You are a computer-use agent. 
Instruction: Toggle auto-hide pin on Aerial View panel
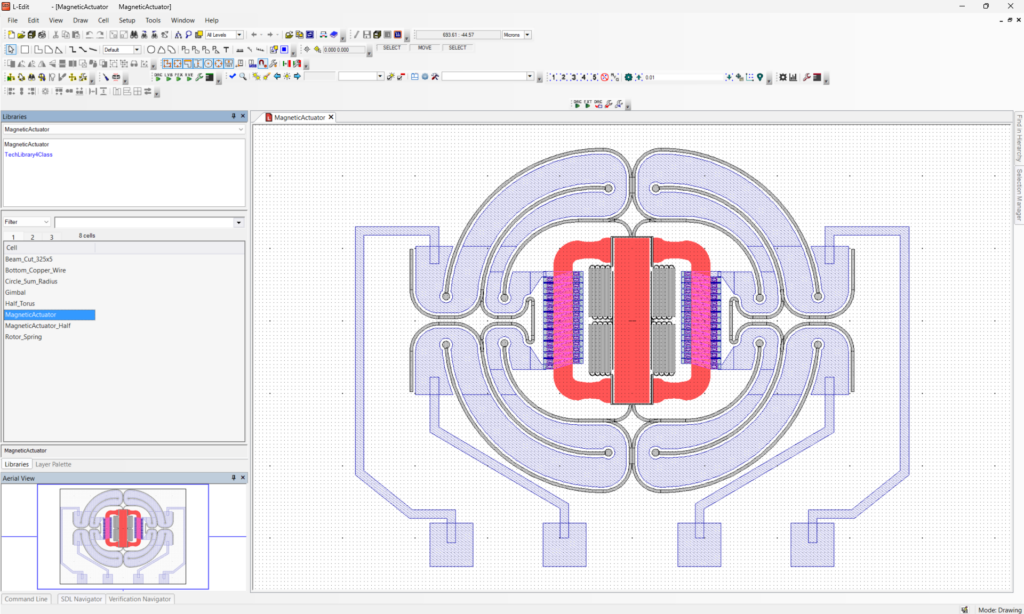coord(234,478)
